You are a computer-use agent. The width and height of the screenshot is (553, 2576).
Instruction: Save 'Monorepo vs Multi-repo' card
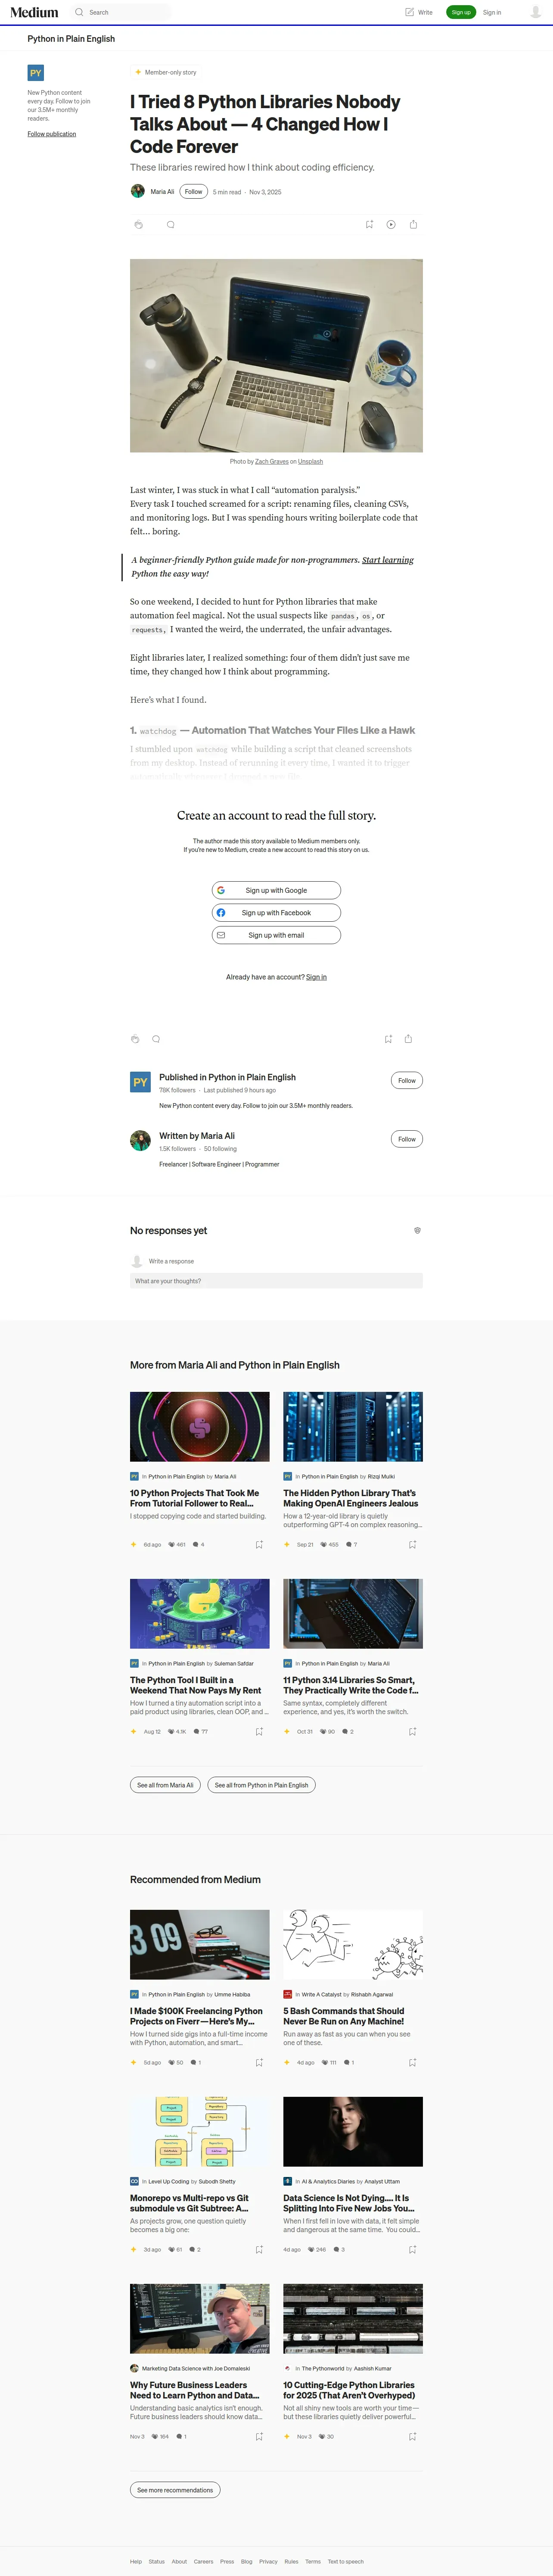click(259, 2250)
